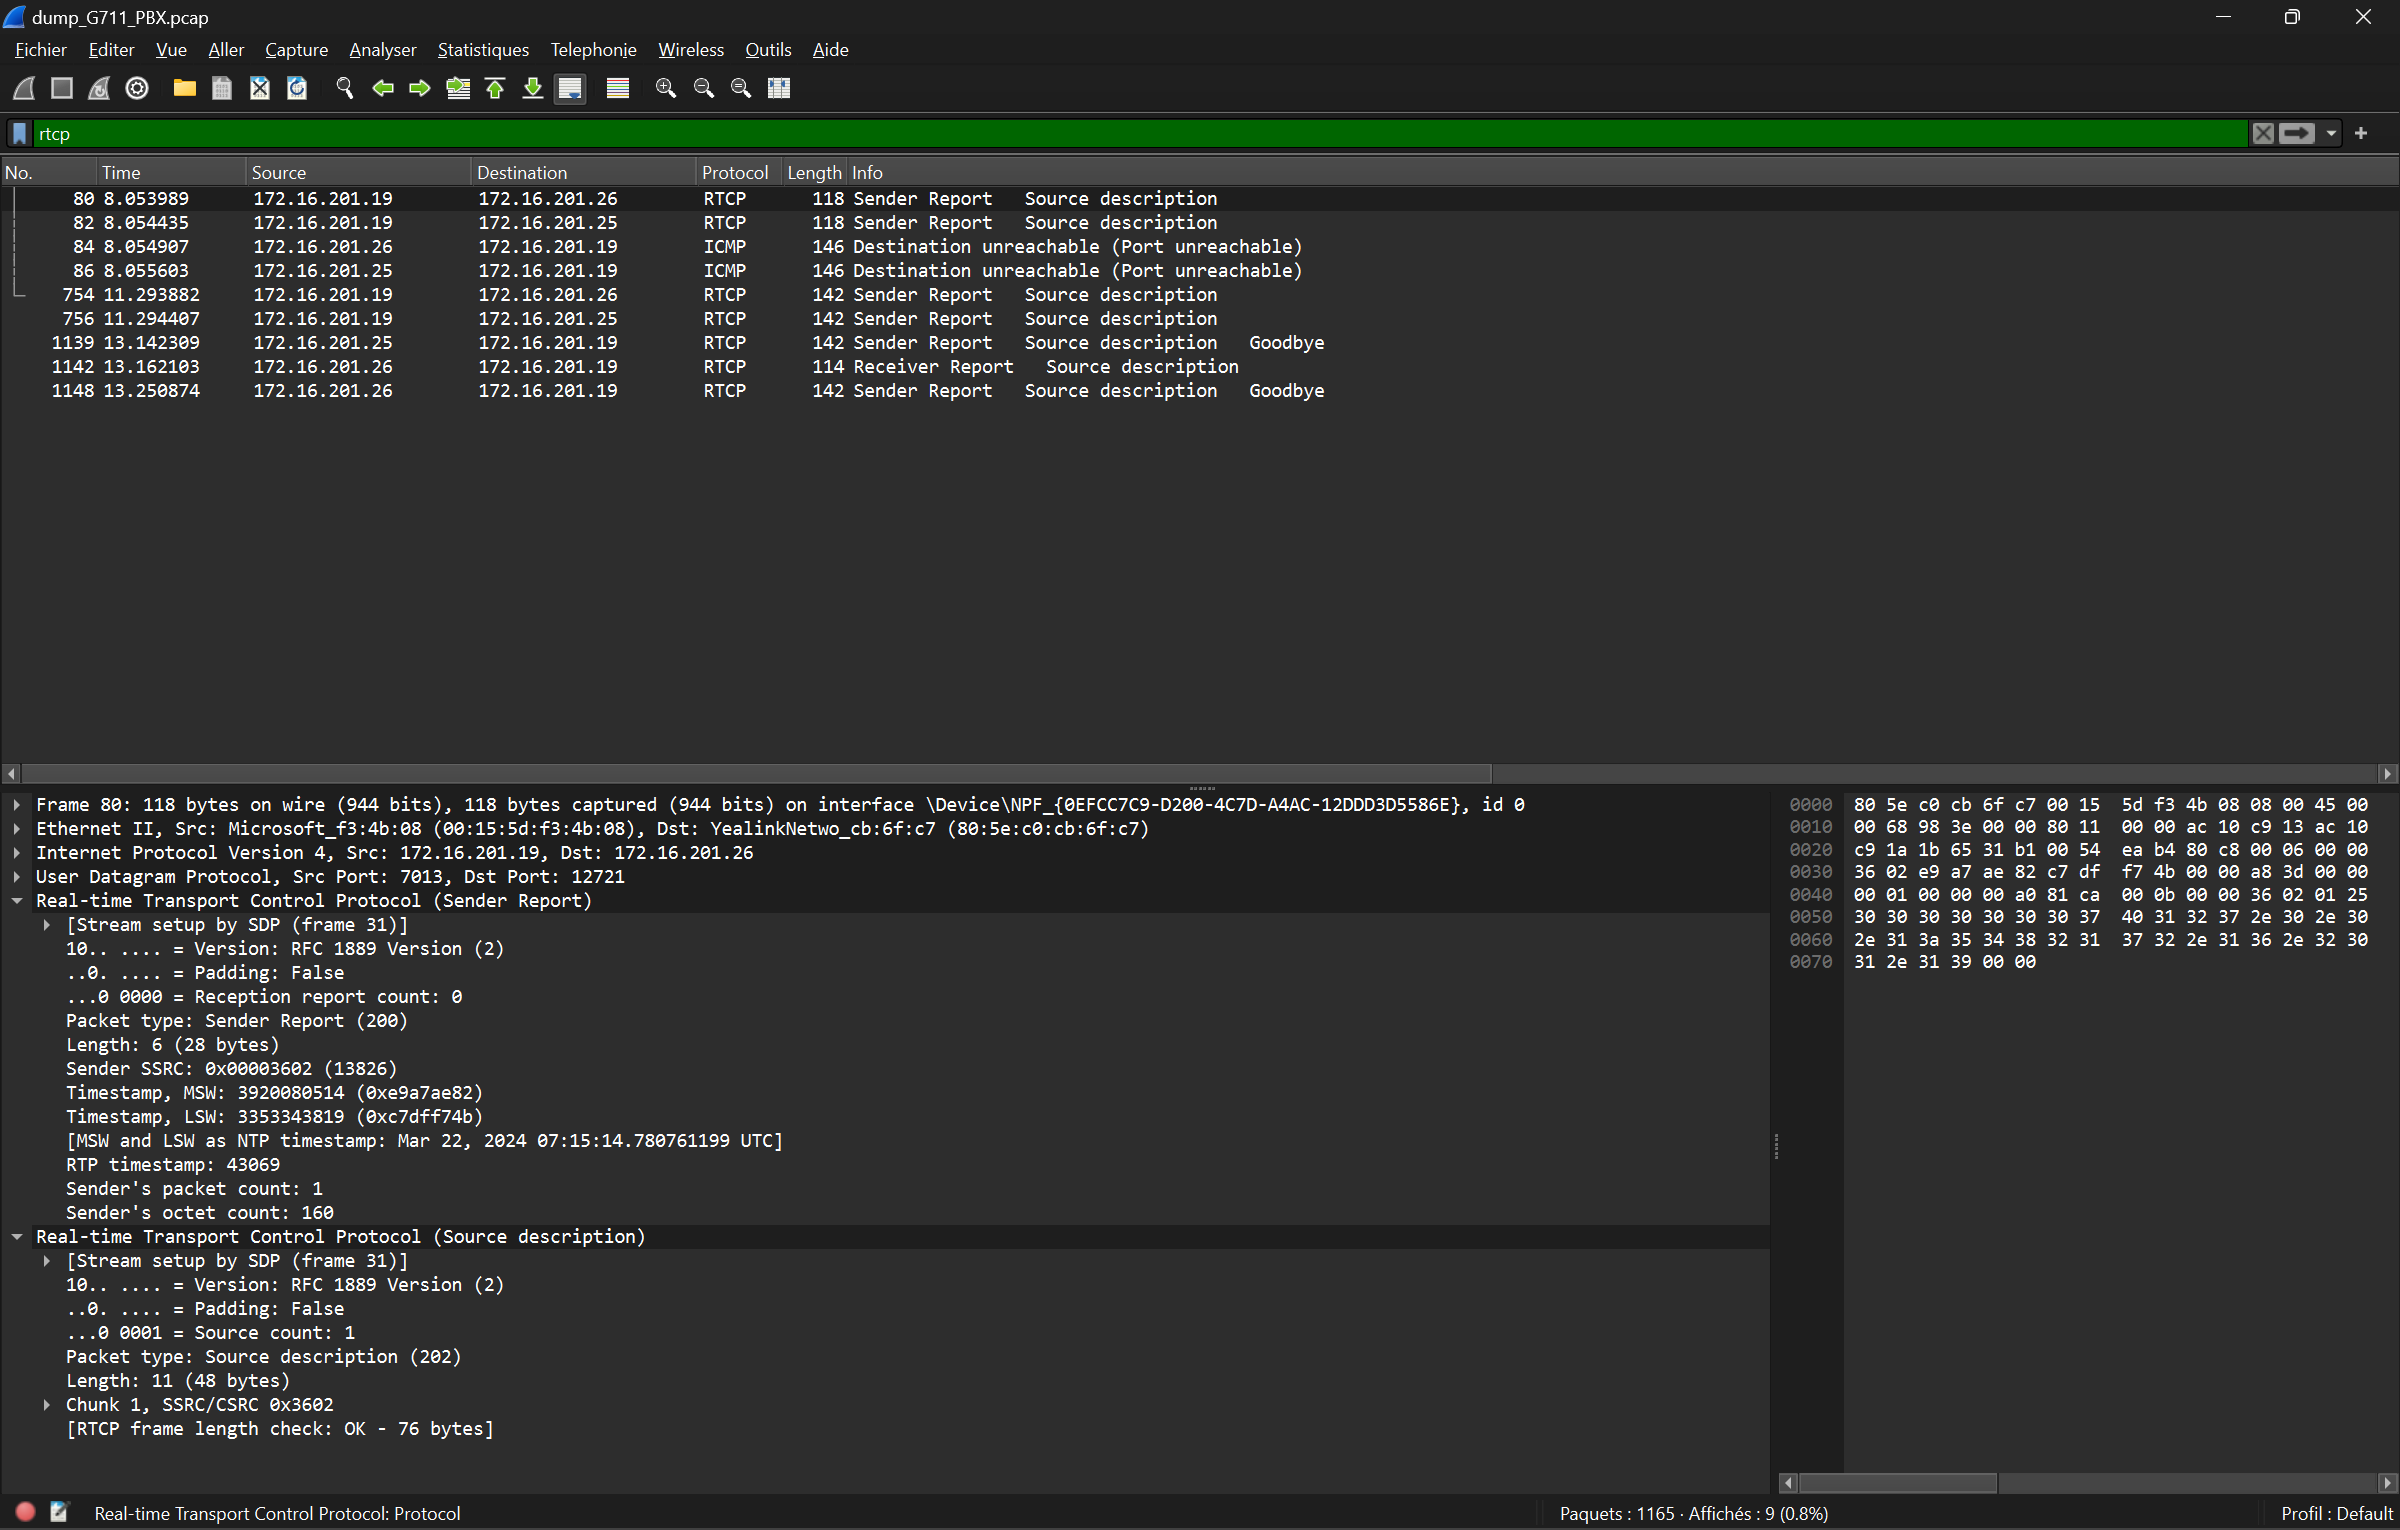Select packet 1142 Receiver Report row

coord(1200,367)
